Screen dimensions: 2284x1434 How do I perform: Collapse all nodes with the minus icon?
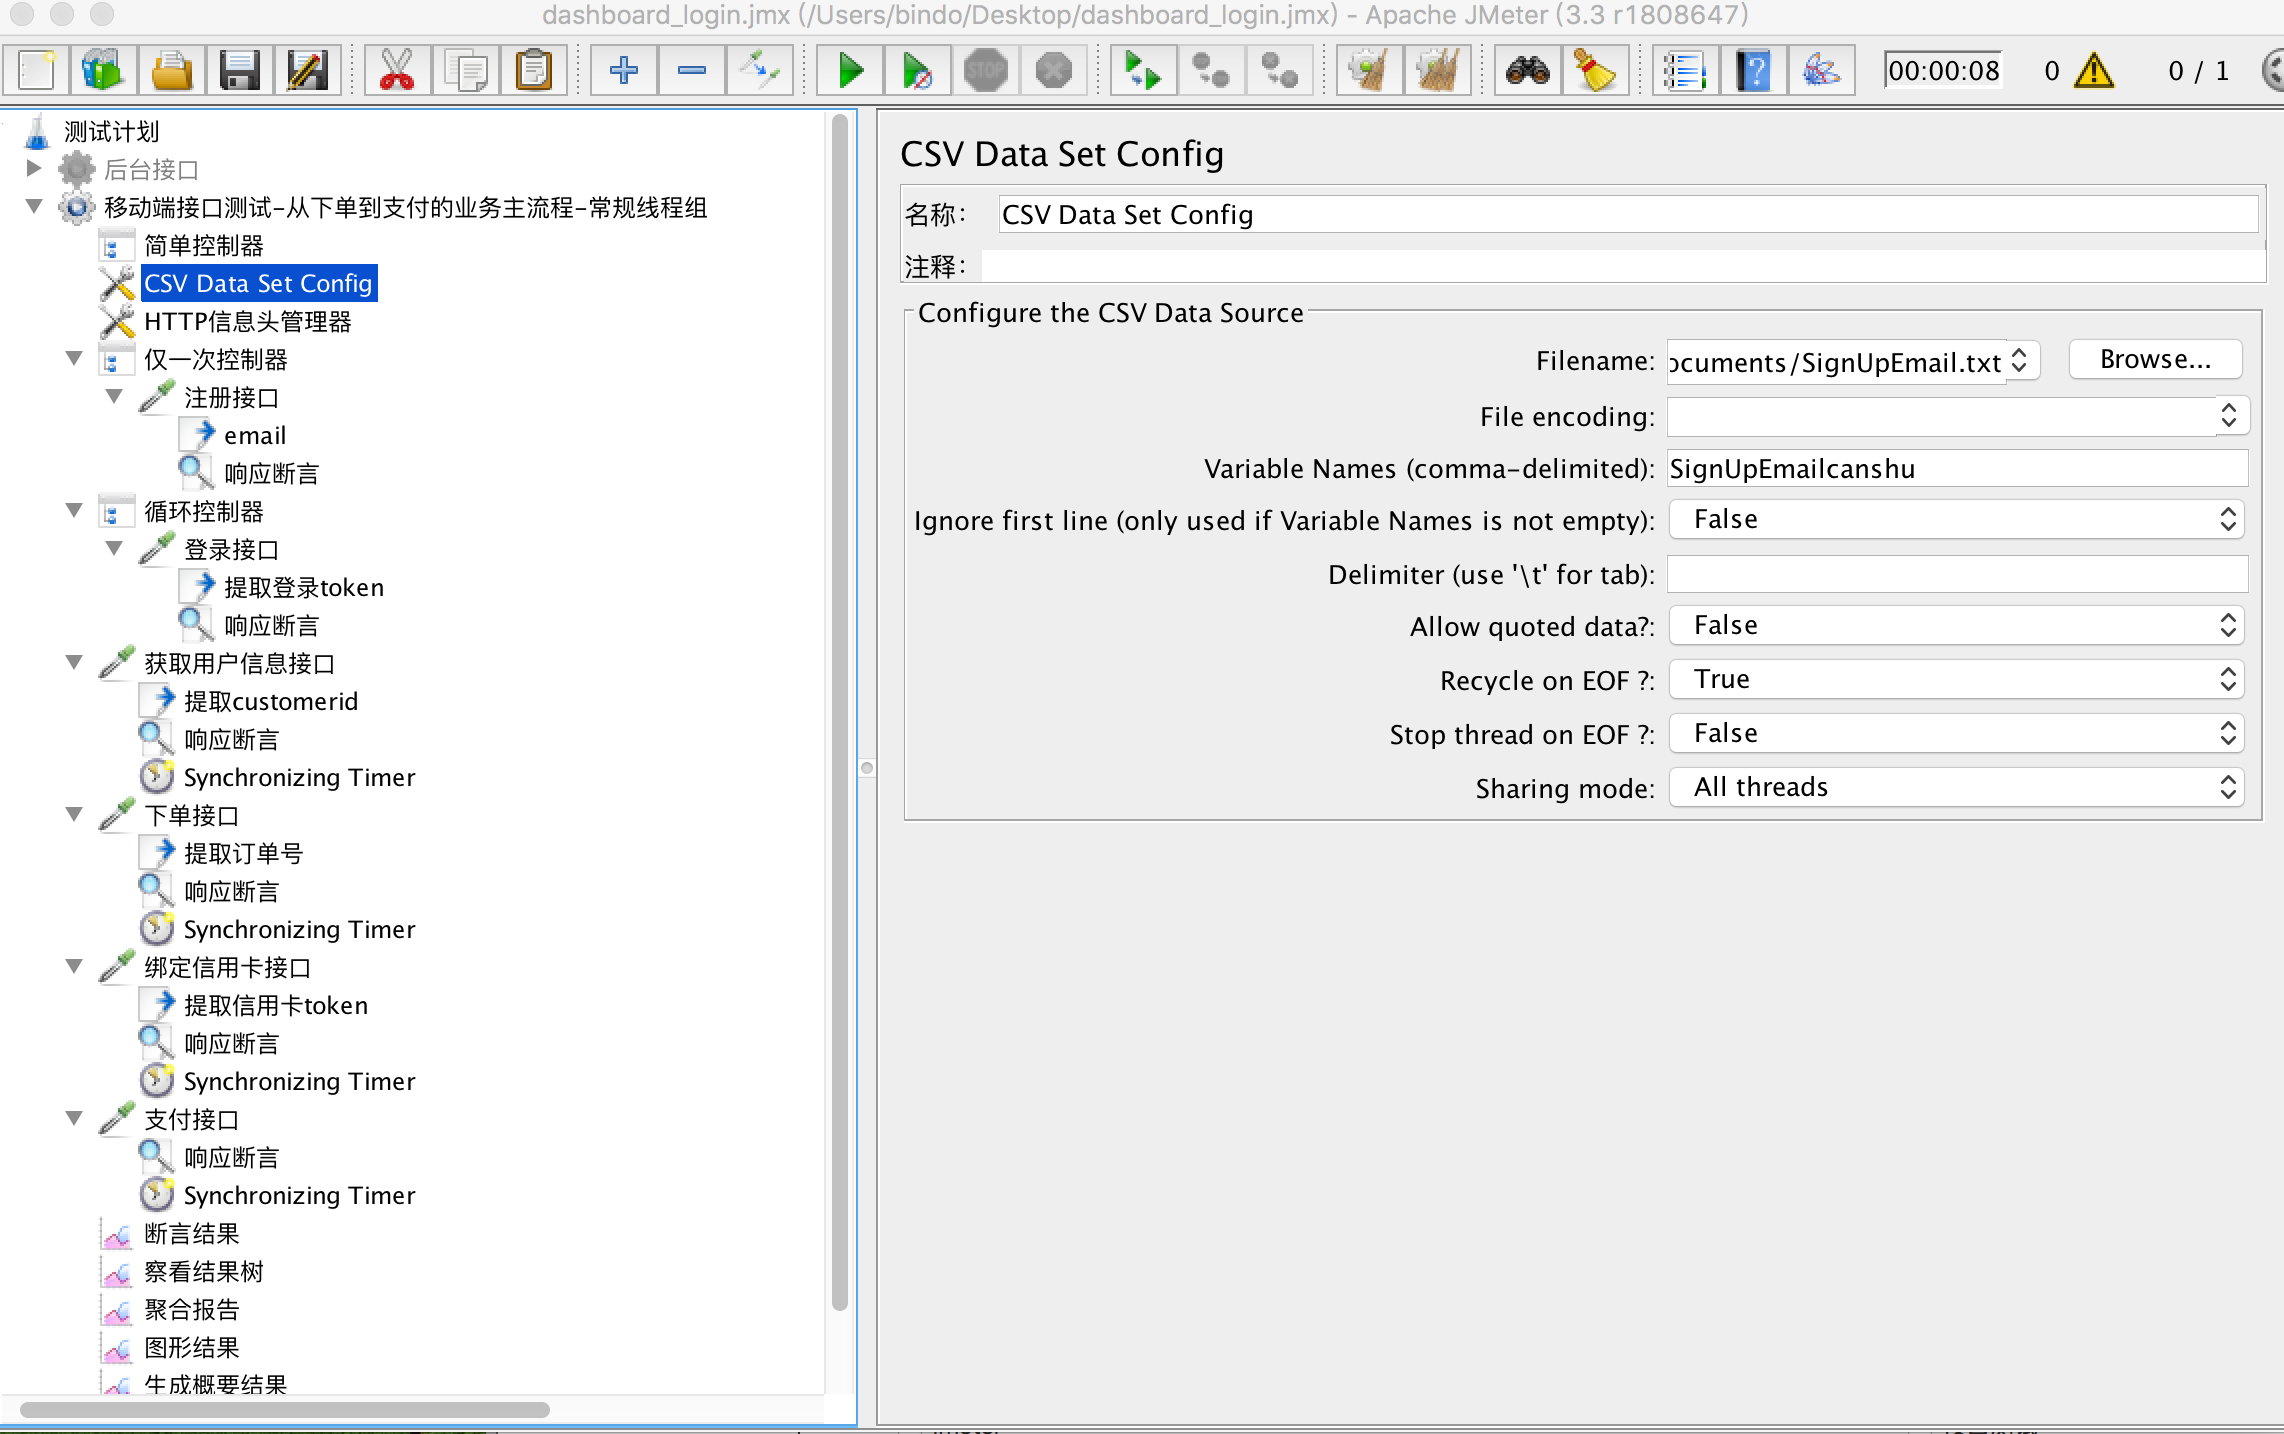(x=691, y=70)
